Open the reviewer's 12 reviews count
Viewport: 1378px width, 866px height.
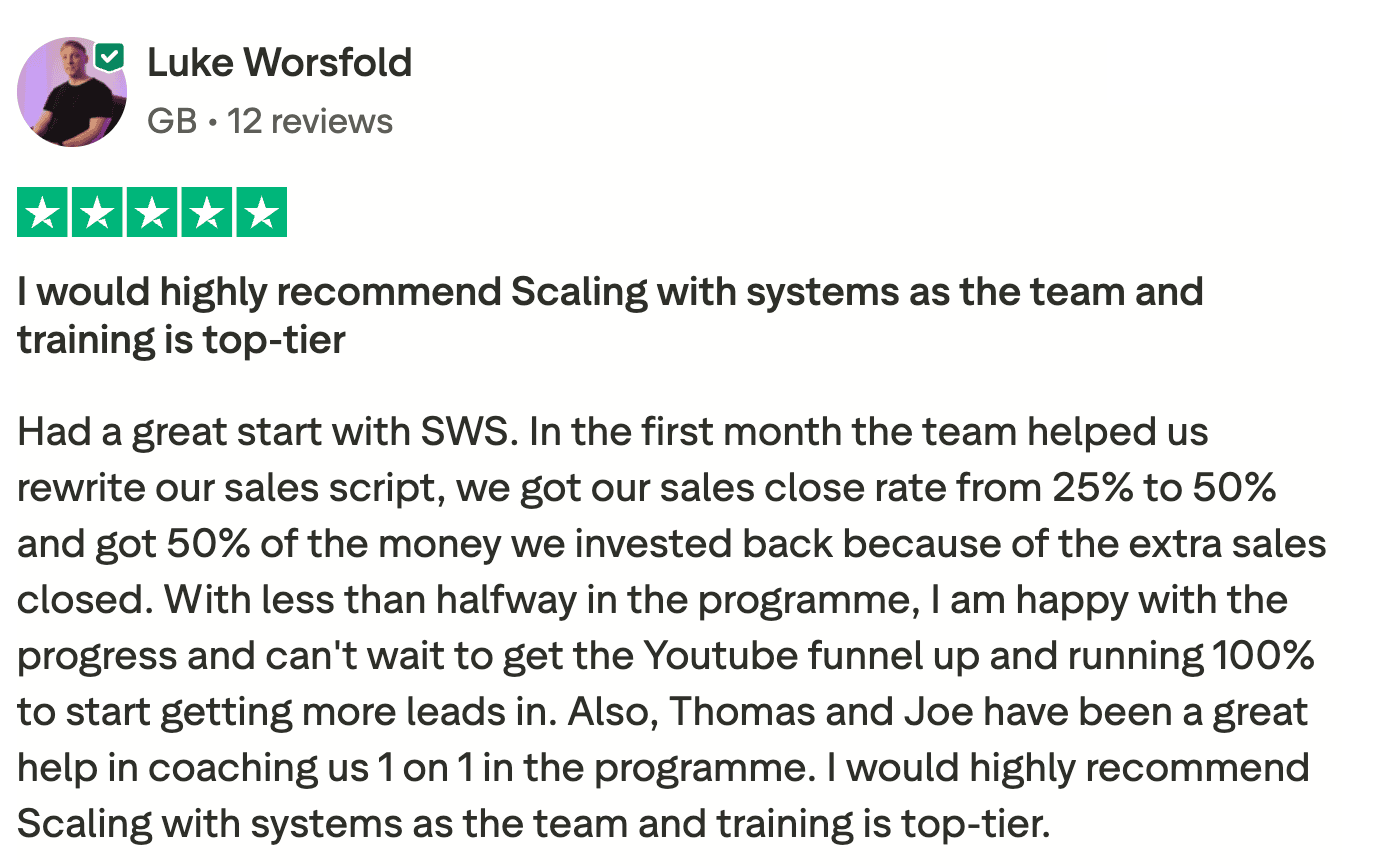pyautogui.click(x=310, y=122)
